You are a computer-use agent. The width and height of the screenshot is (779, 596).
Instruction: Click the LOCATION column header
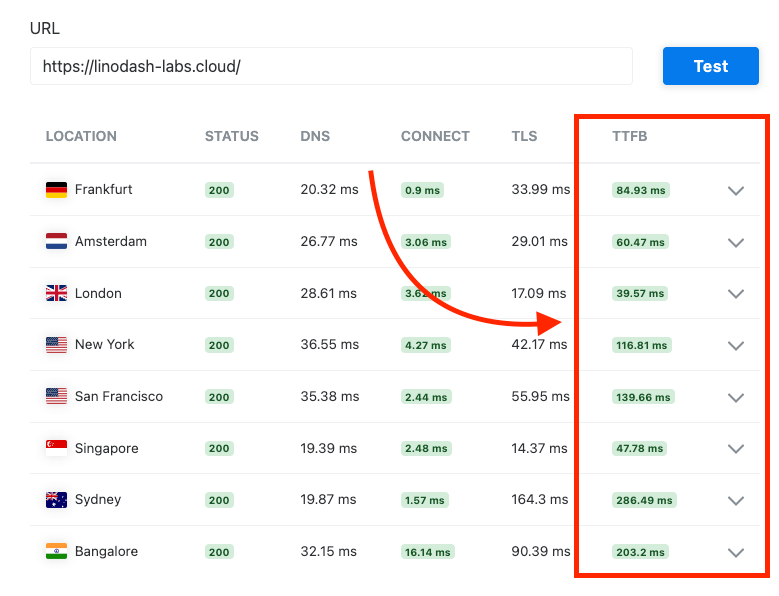[x=81, y=136]
